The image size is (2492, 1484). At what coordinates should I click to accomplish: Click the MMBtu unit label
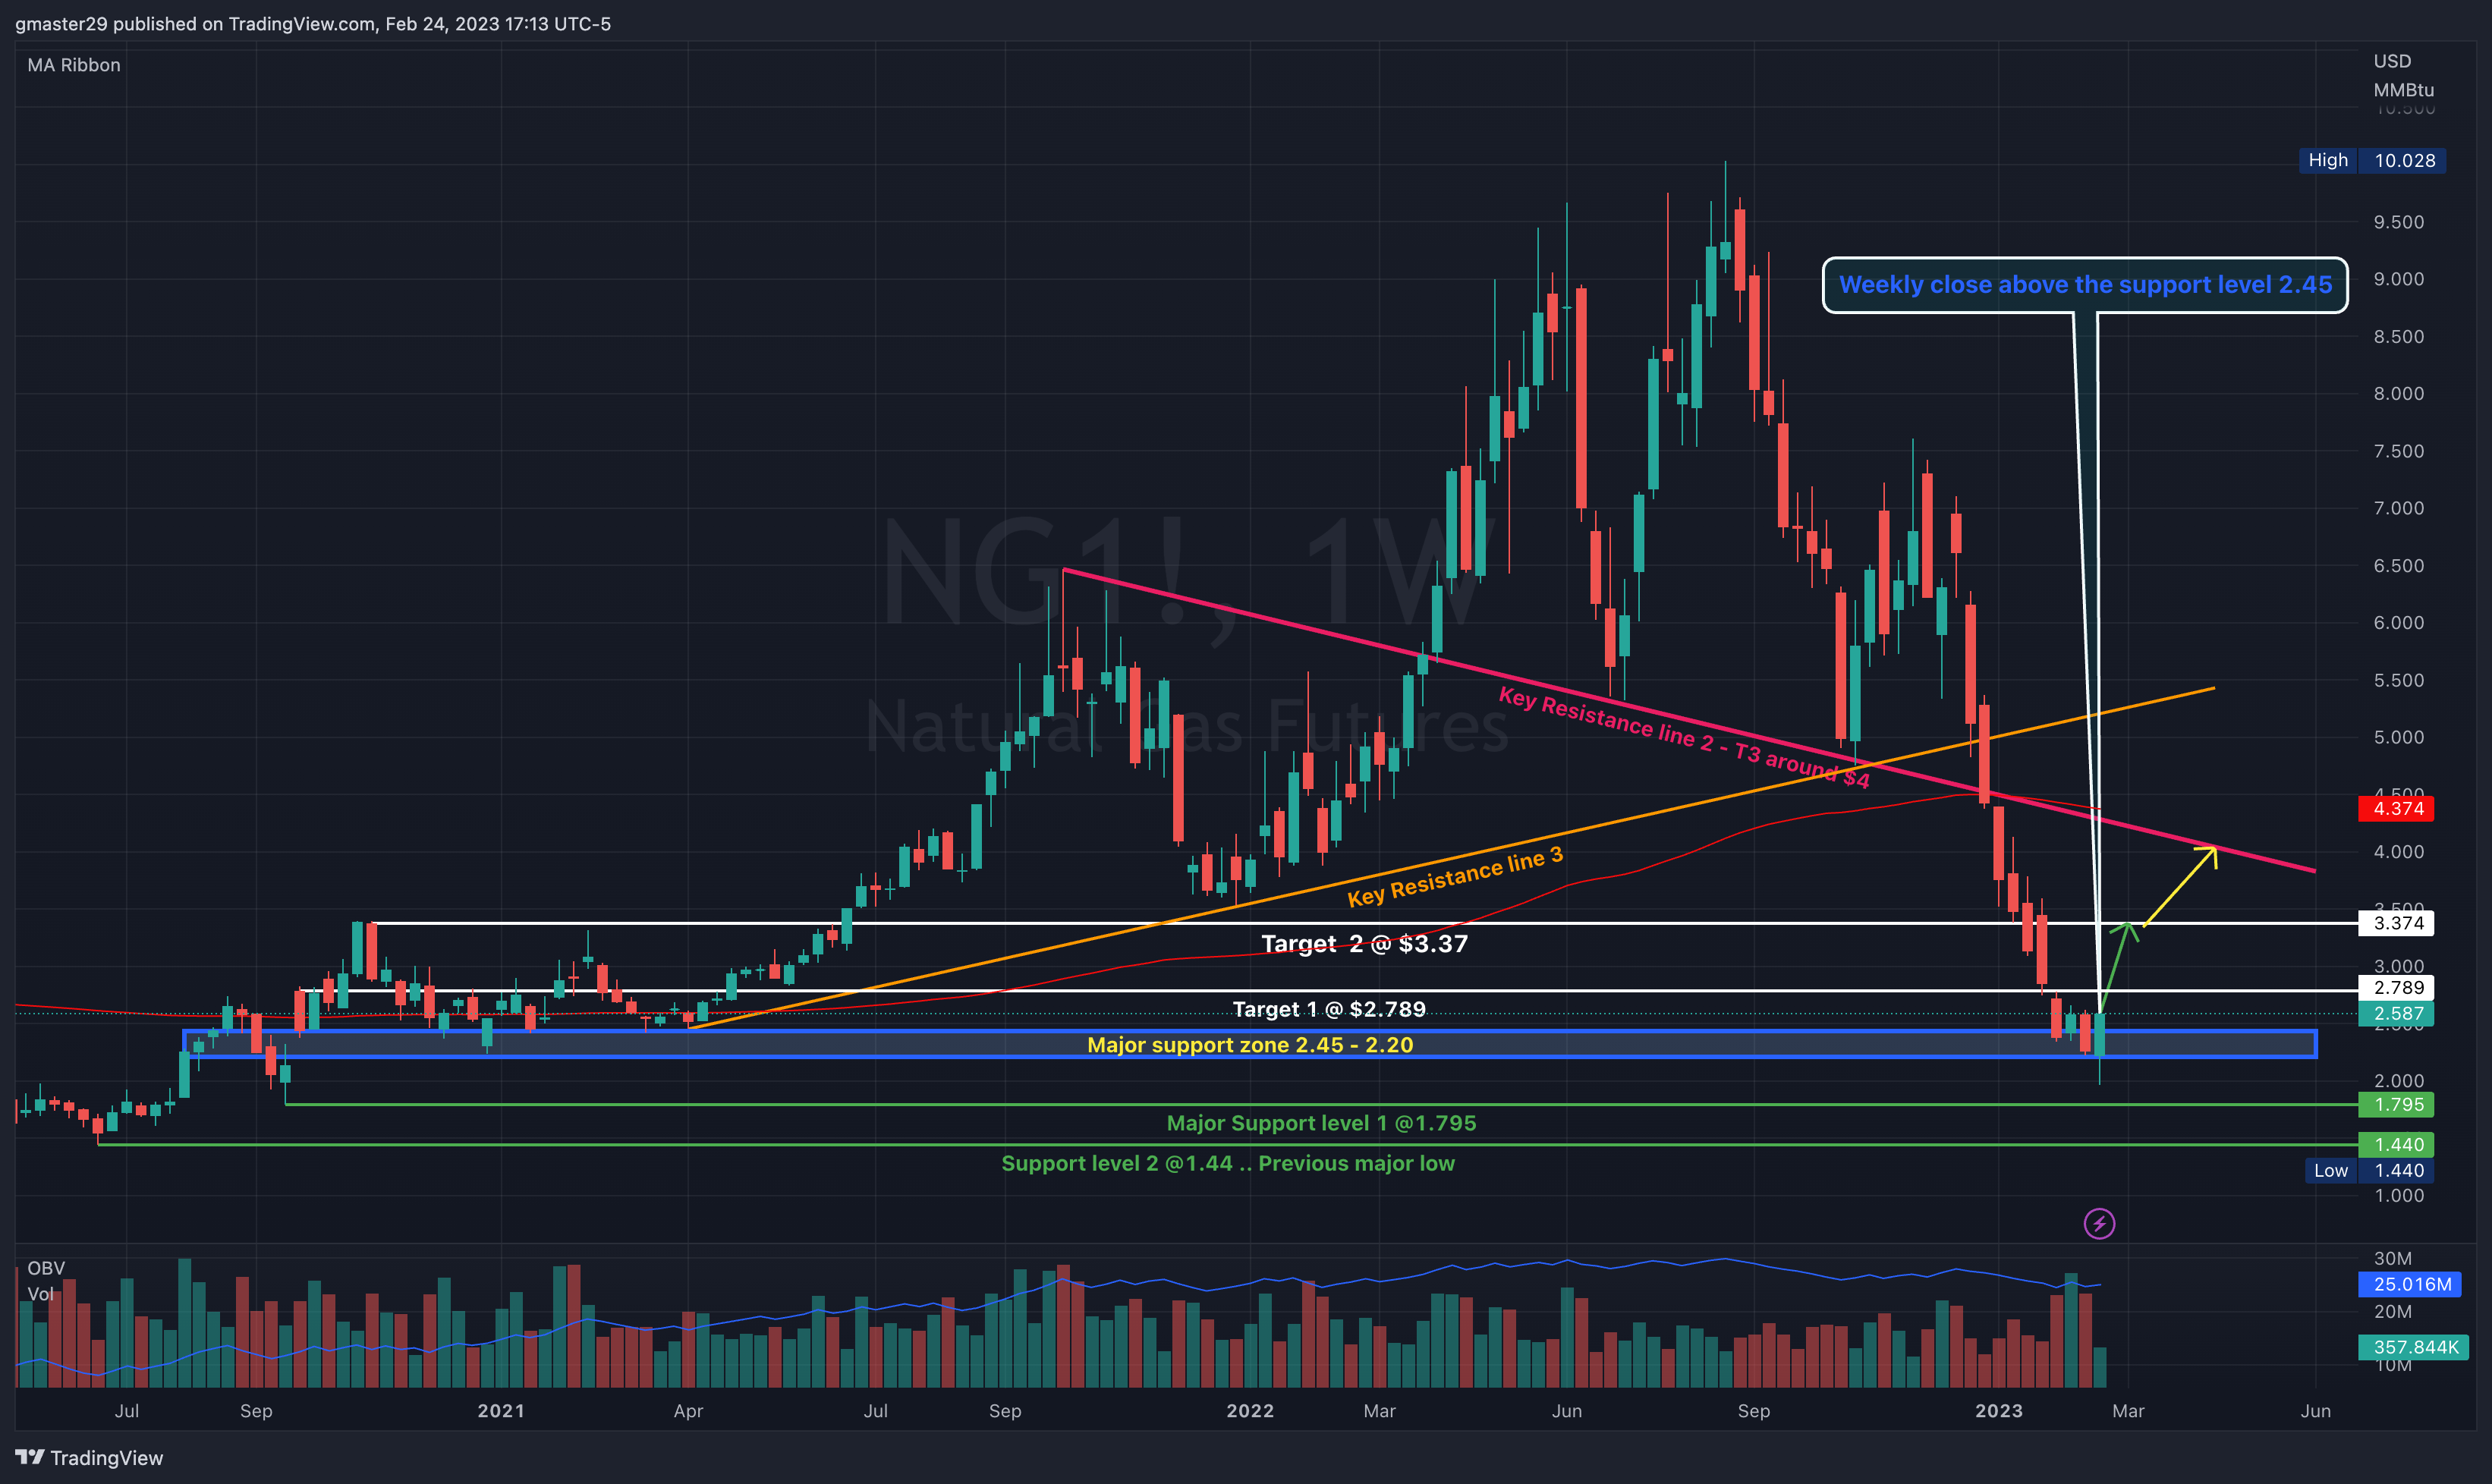(2404, 90)
